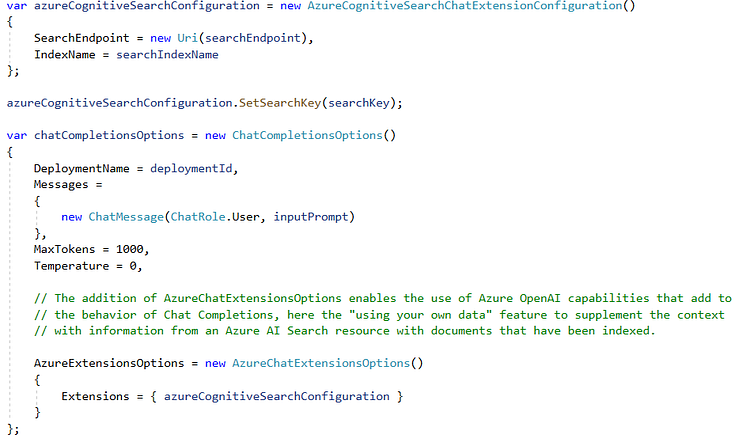Click the AzureExtensionsOptions property name
735x441 pixels.
coord(109,363)
